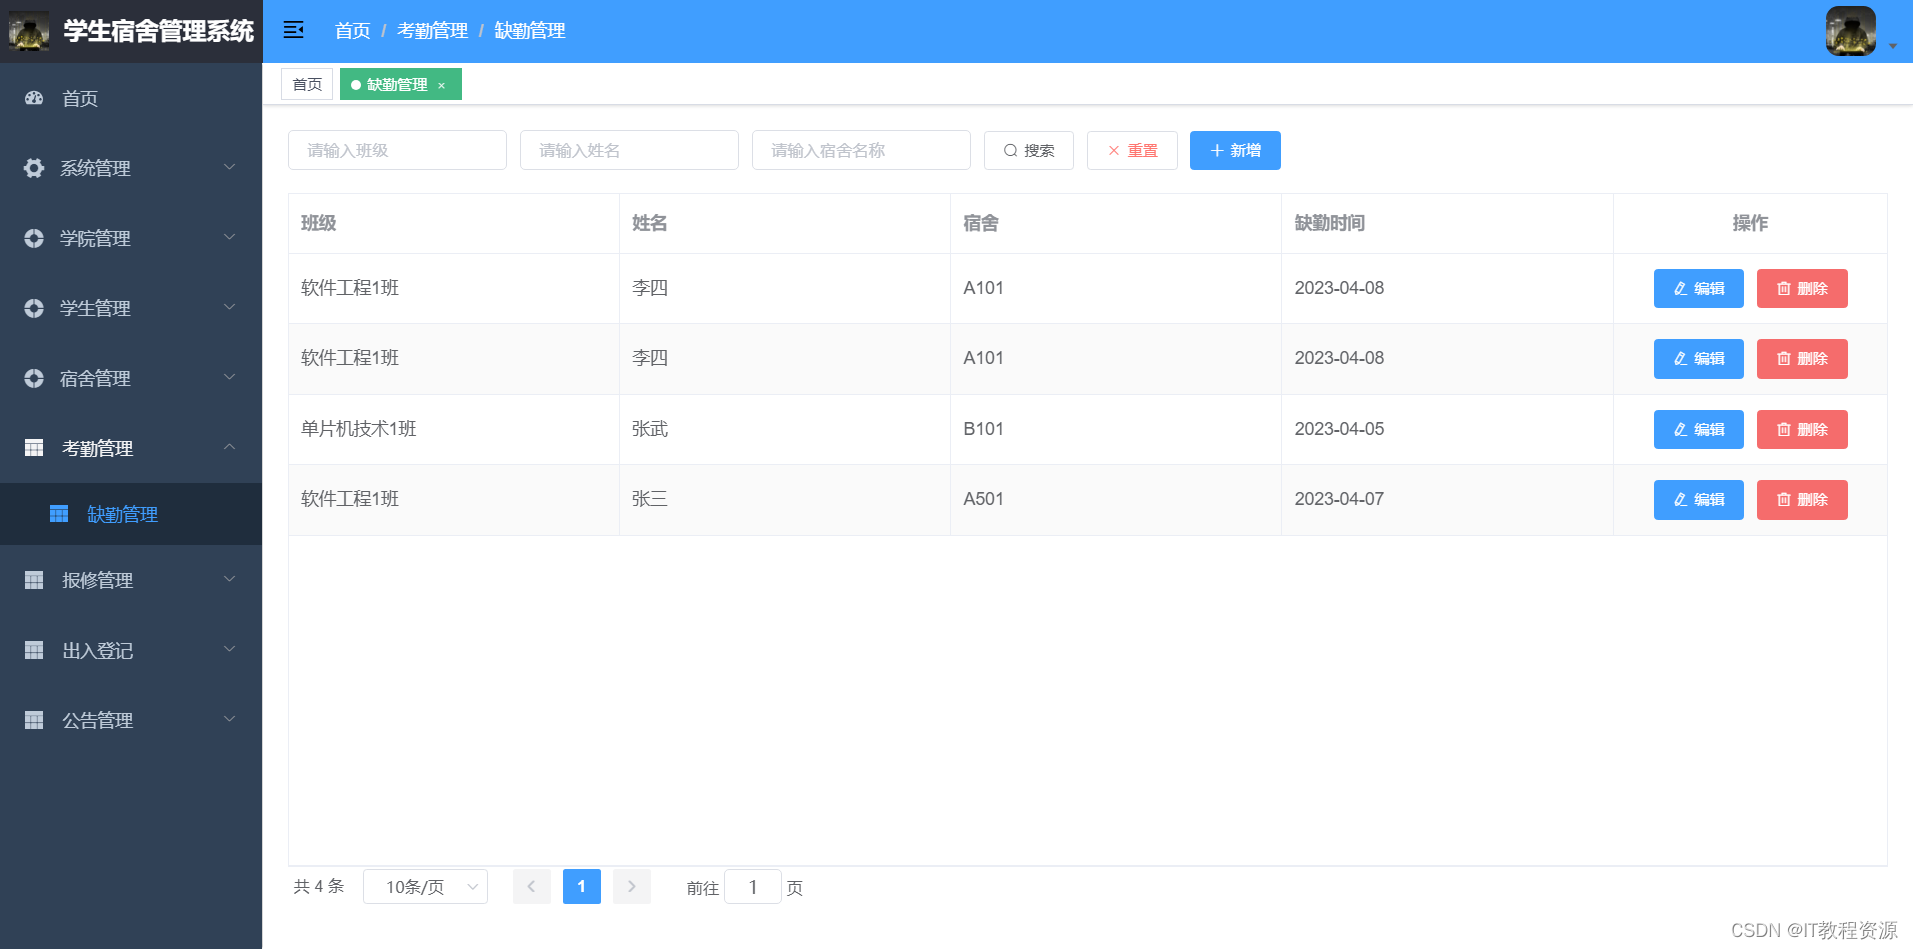Click the grid icon beside 考勤管理
This screenshot has height=949, width=1913.
(34, 448)
